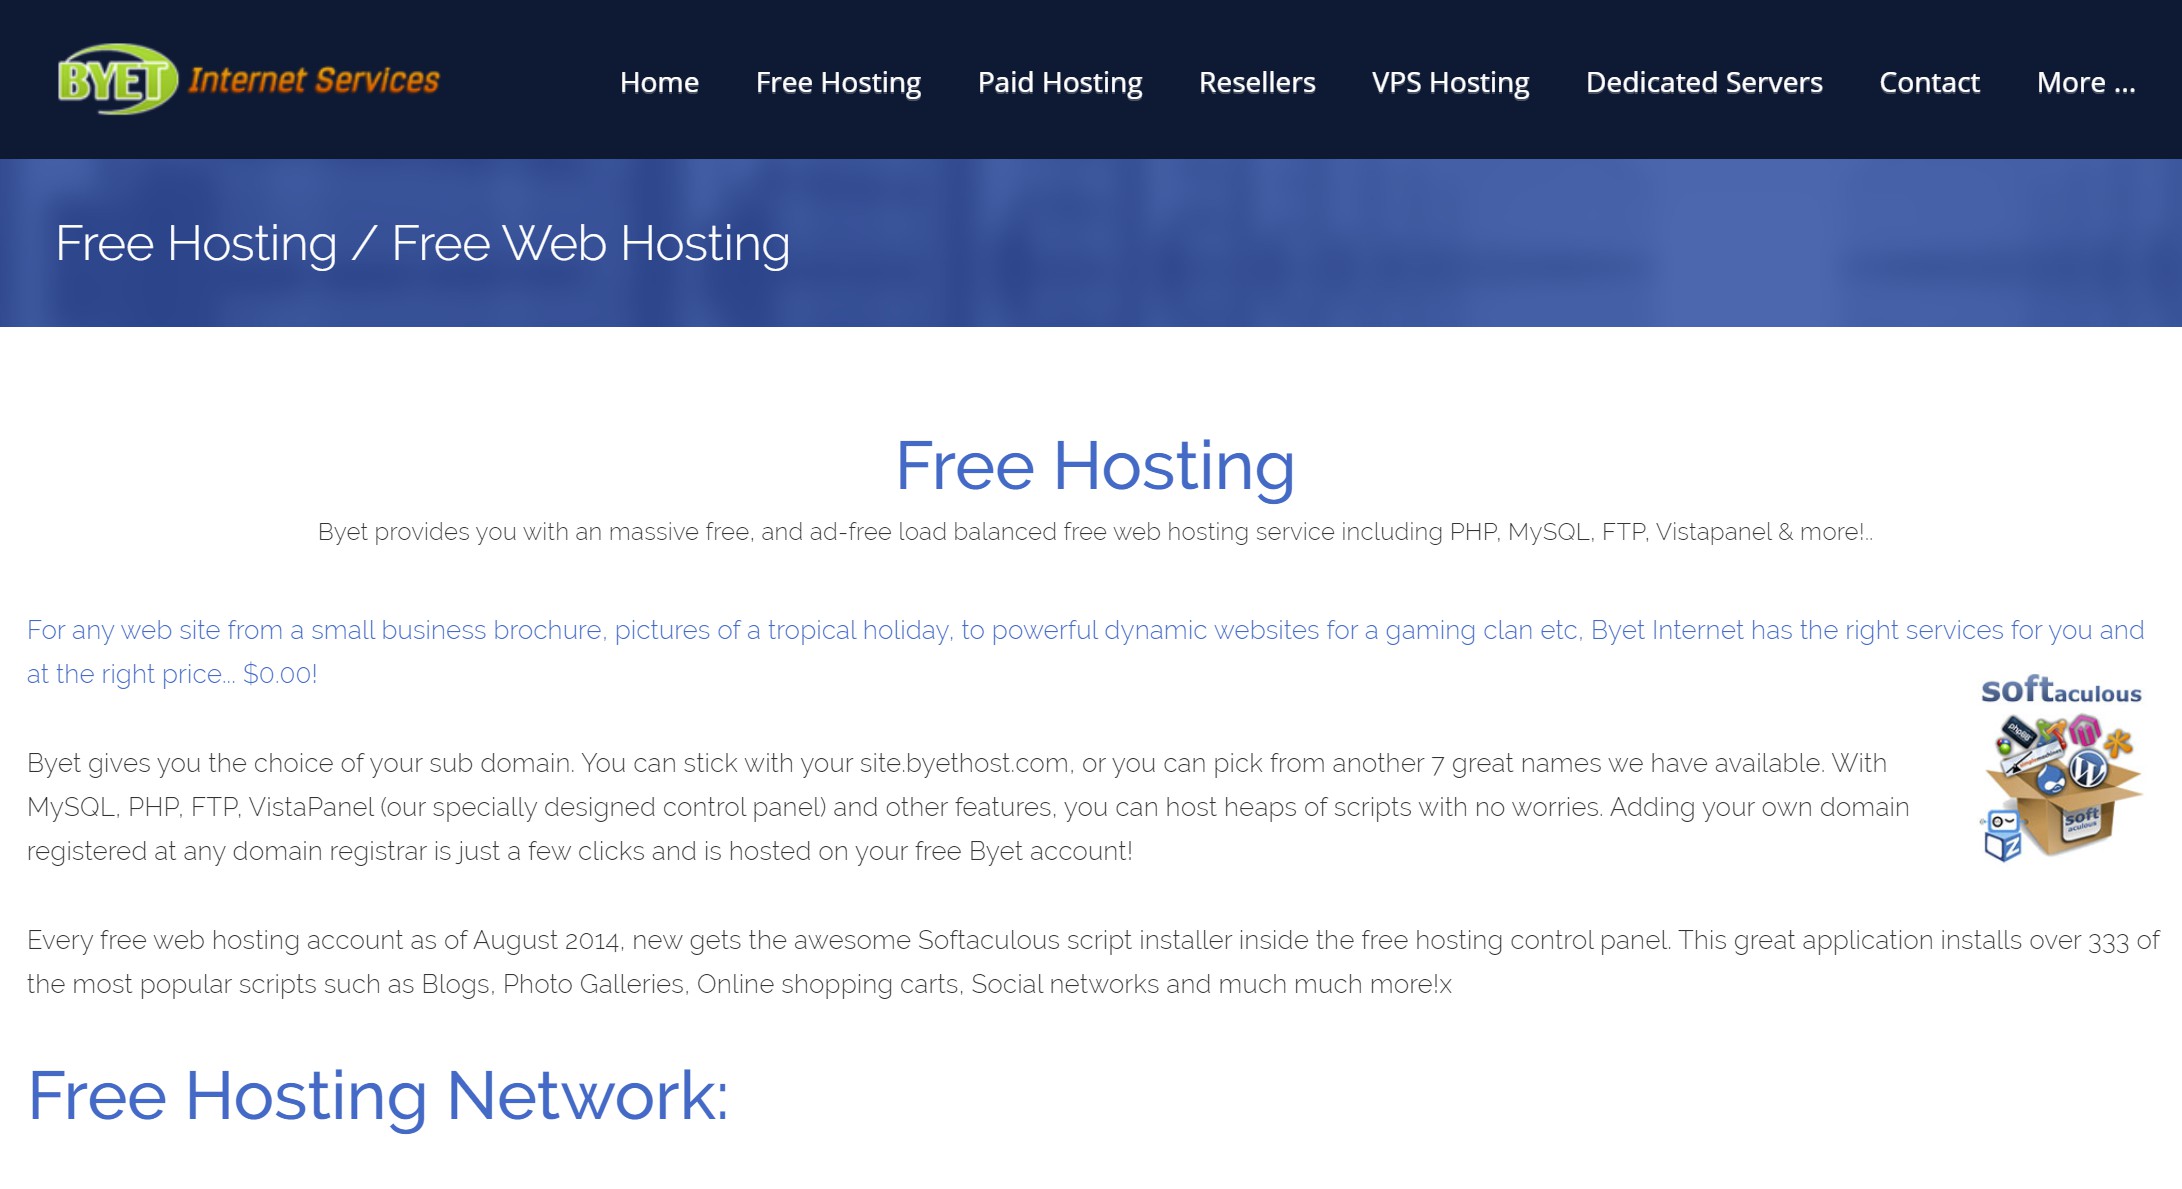This screenshot has width=2182, height=1189.
Task: Click the Softaculous logo text image
Action: coord(2062,691)
